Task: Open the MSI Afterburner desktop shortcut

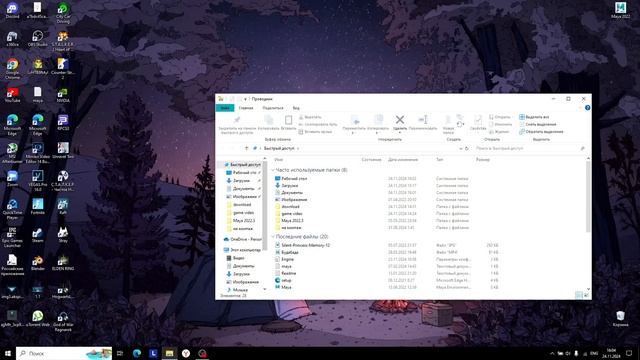Action: (x=12, y=153)
